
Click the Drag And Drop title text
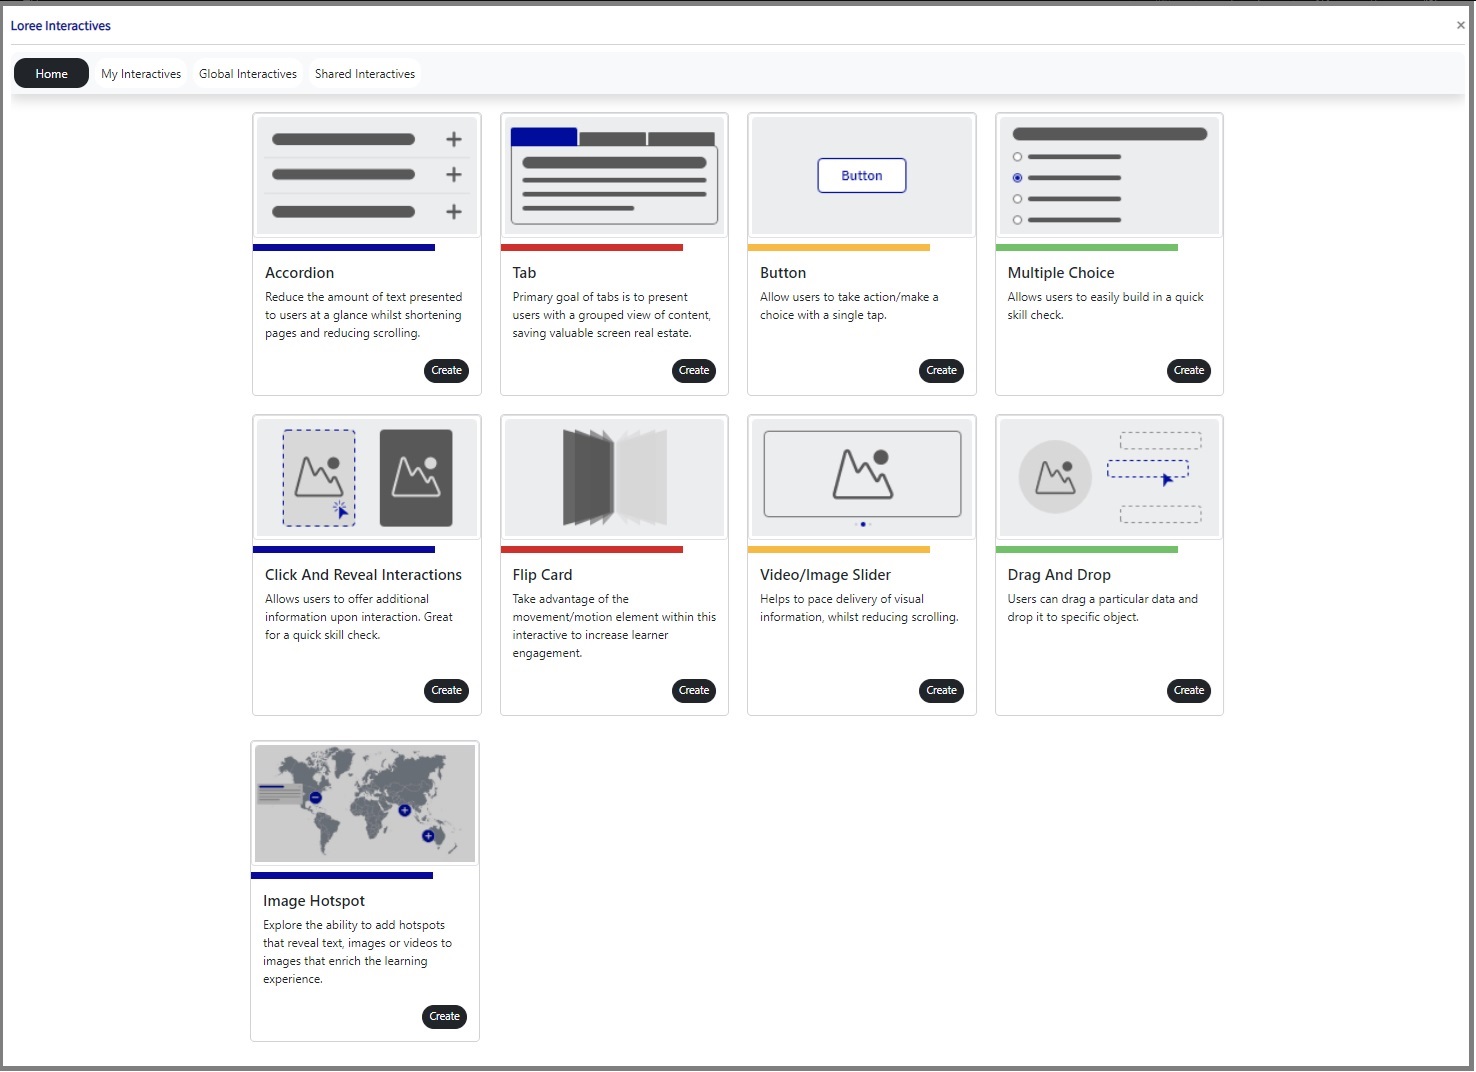[1059, 574]
